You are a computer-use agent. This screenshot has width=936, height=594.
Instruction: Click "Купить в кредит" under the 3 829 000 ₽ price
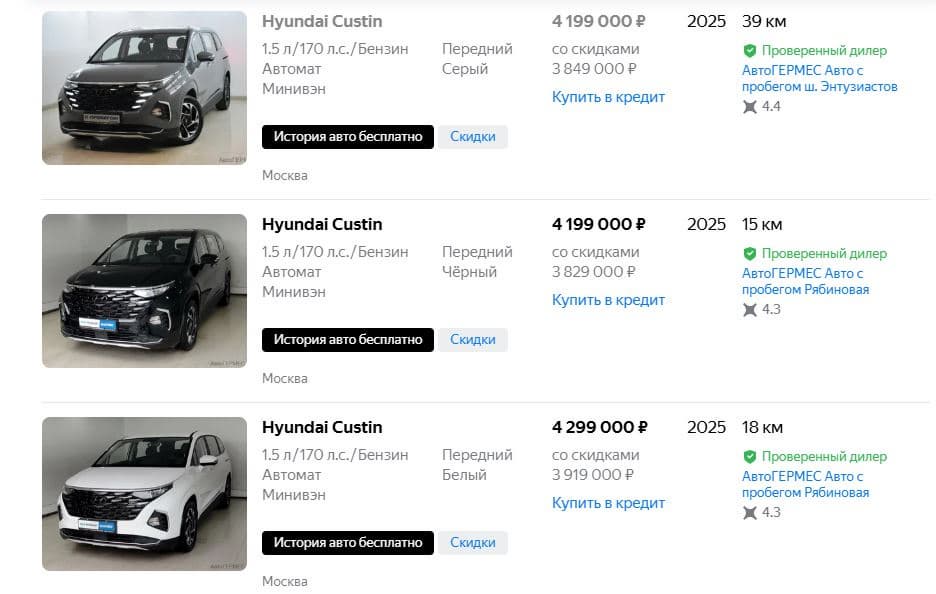point(608,300)
